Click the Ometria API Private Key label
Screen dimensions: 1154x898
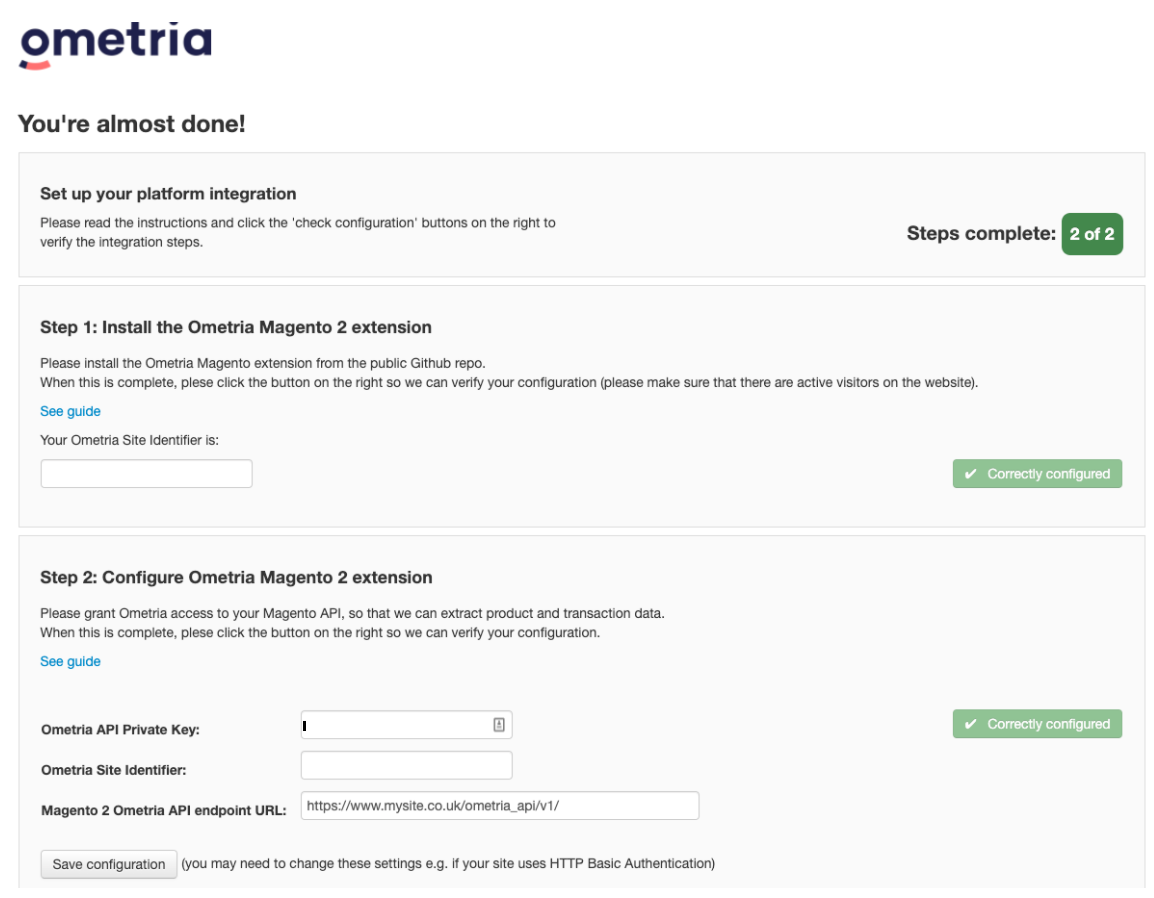point(120,730)
